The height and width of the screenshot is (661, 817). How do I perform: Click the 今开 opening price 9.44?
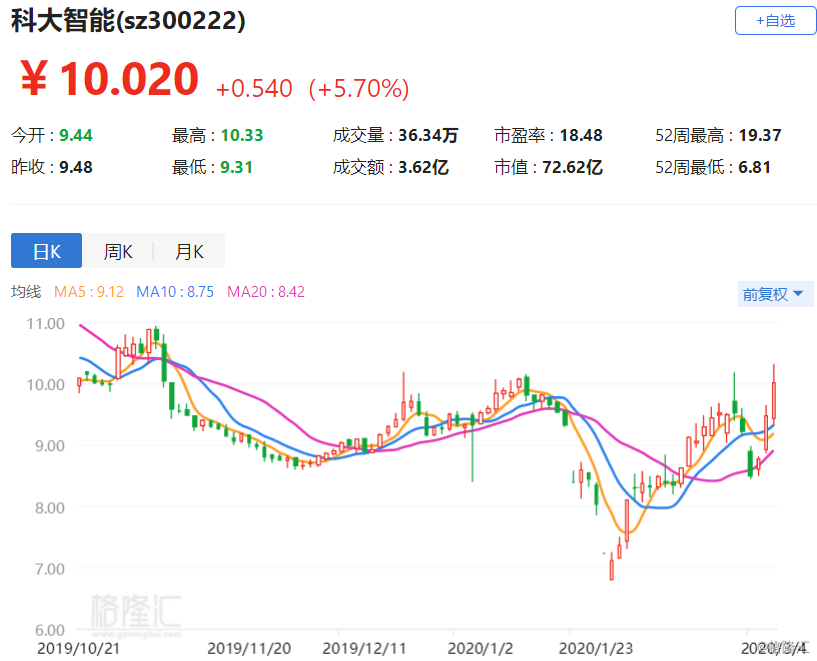76,135
